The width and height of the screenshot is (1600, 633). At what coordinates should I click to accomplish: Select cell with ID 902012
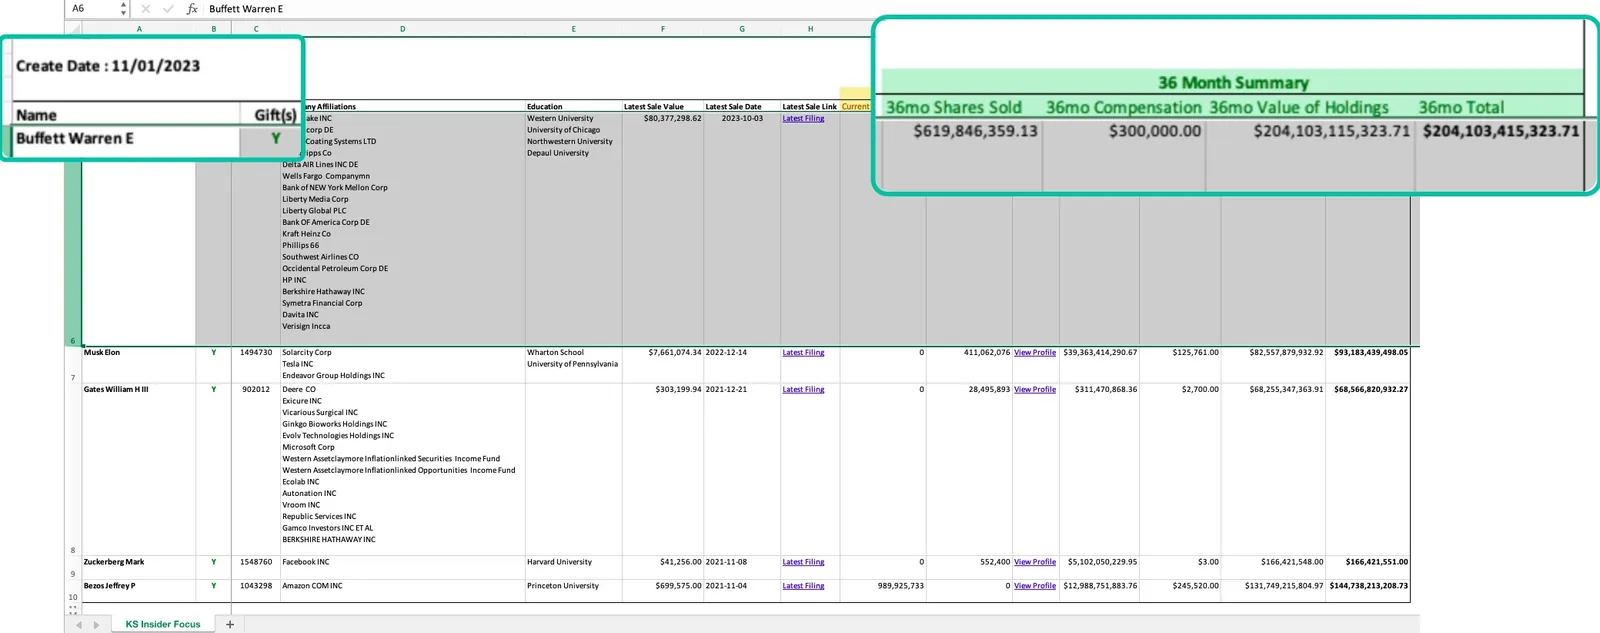click(x=256, y=469)
